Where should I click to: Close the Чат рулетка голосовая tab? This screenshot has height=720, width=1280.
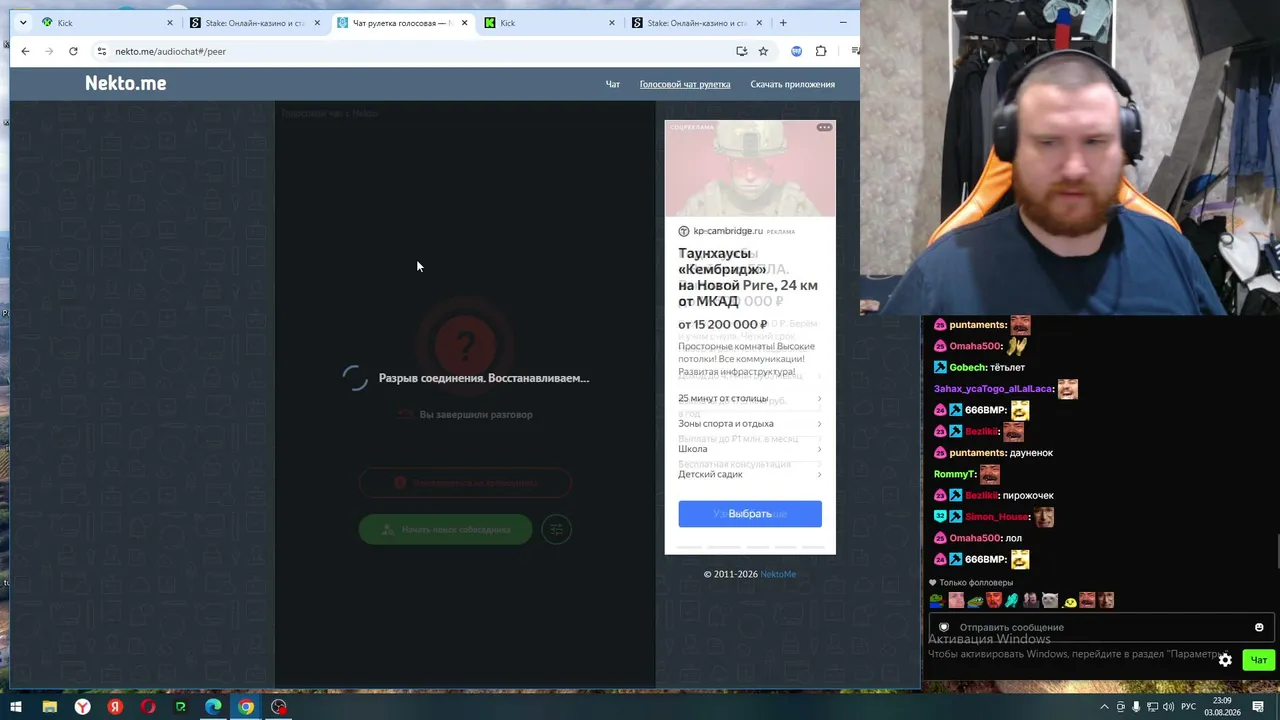(464, 23)
